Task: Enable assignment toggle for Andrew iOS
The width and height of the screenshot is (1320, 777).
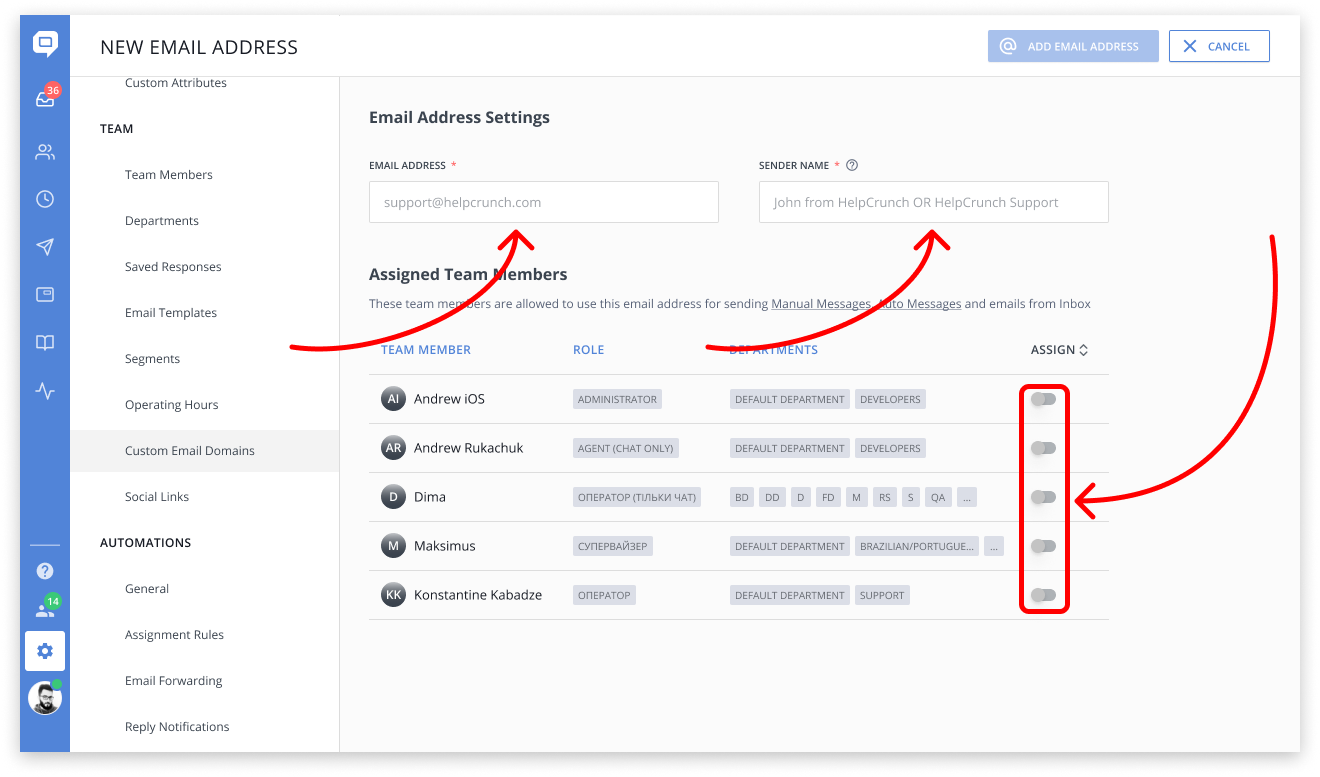Action: point(1043,398)
